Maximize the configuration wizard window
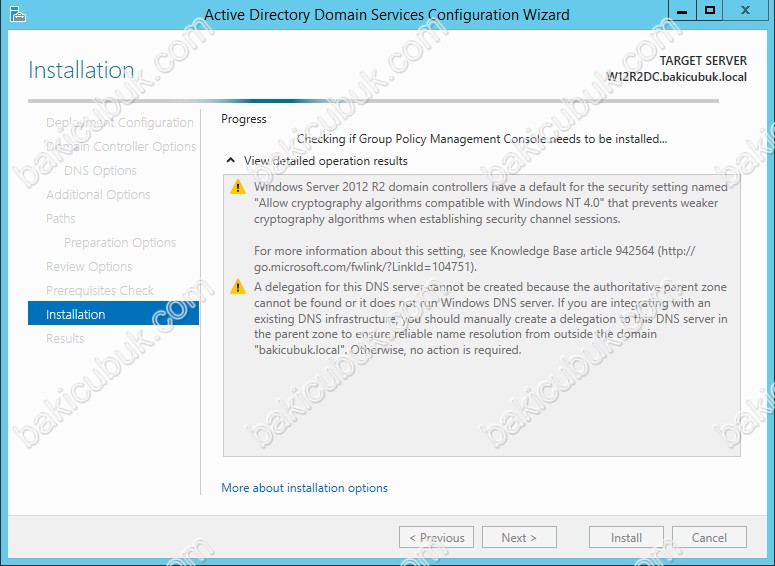The width and height of the screenshot is (775, 566). coord(710,11)
